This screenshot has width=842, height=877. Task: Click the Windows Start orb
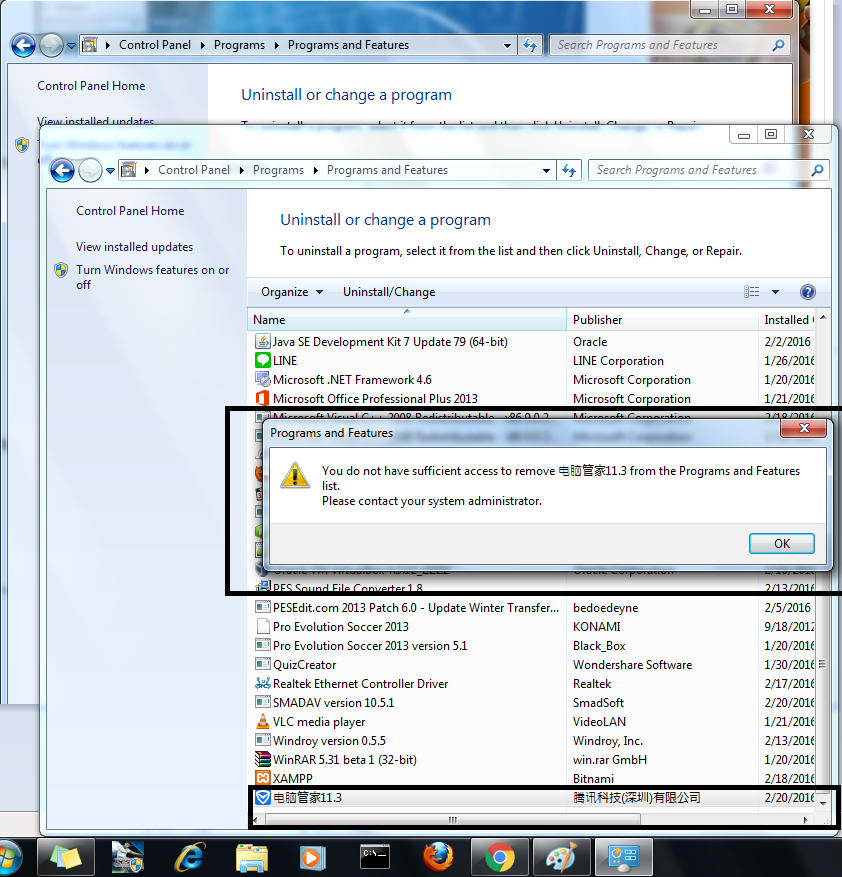click(8, 857)
